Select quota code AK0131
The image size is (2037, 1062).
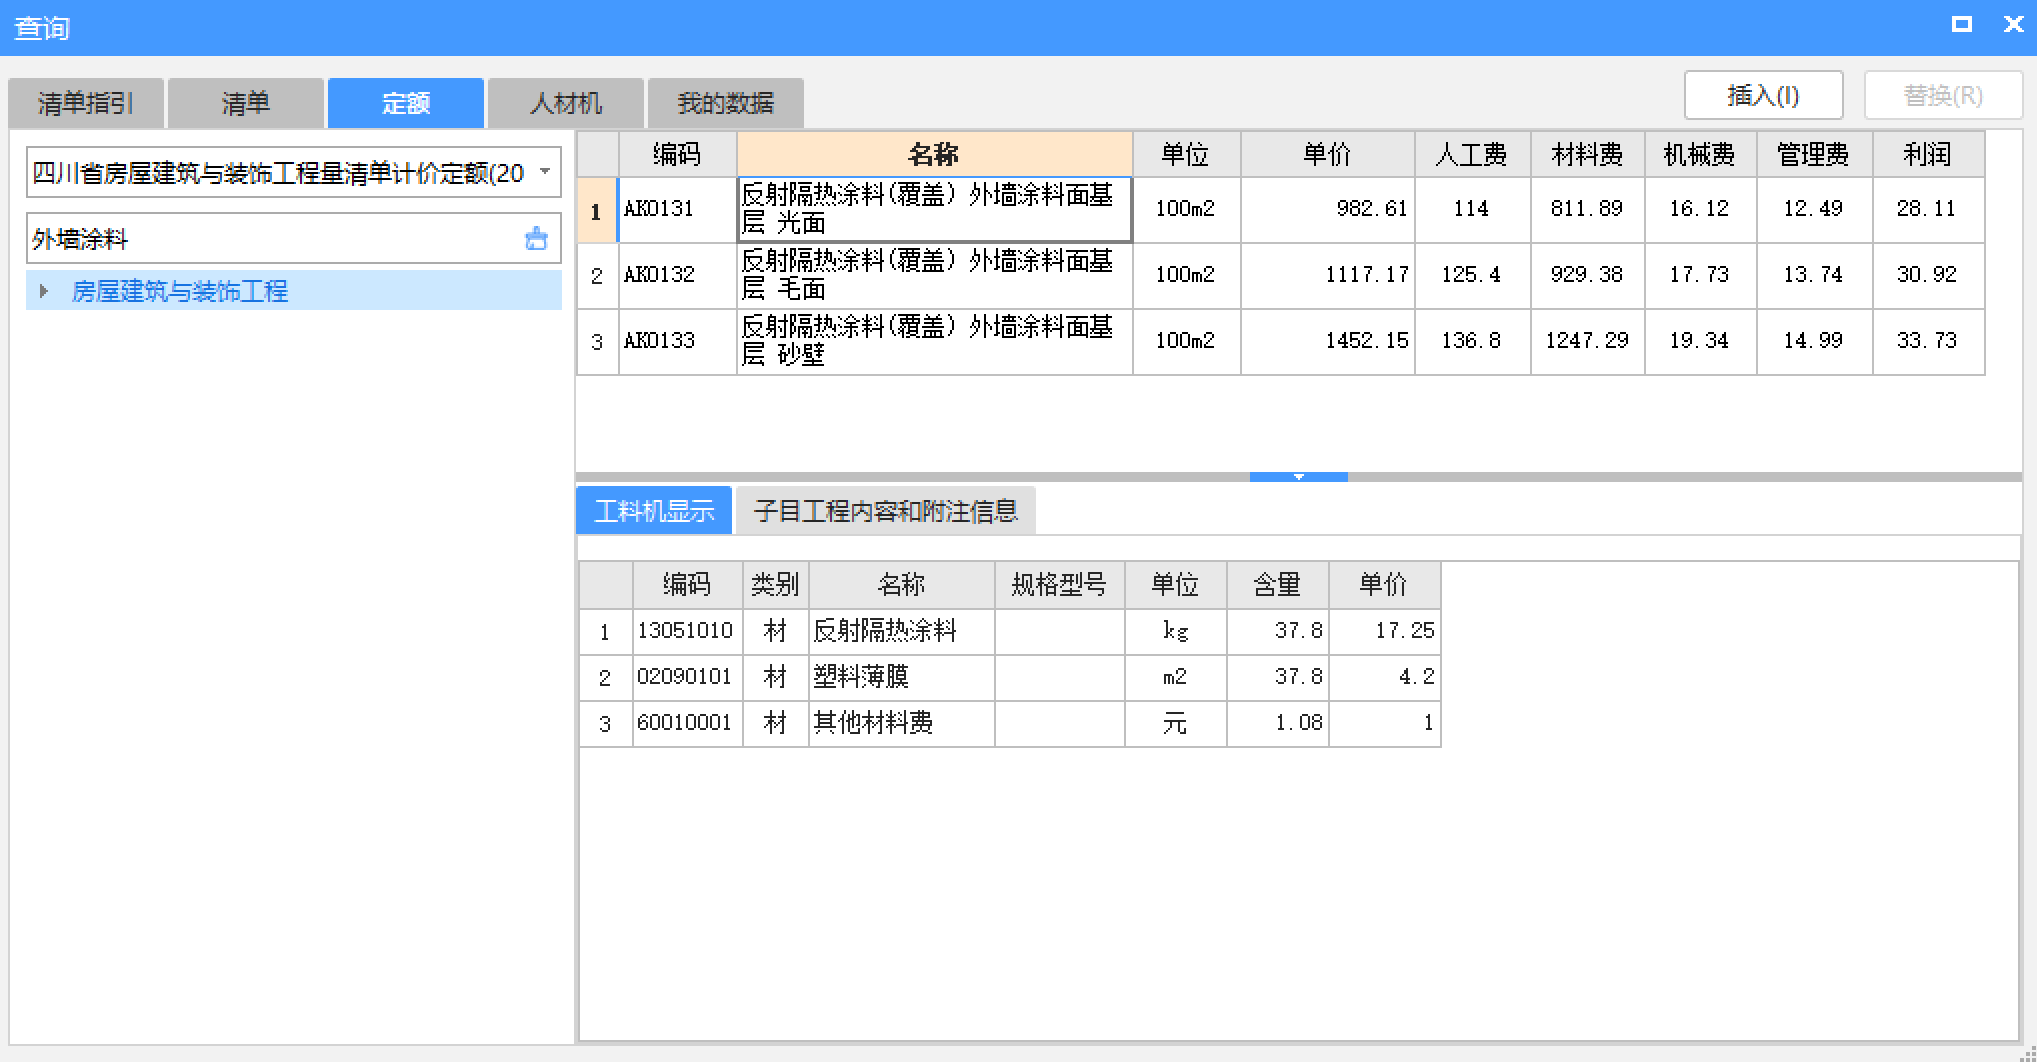(x=677, y=209)
